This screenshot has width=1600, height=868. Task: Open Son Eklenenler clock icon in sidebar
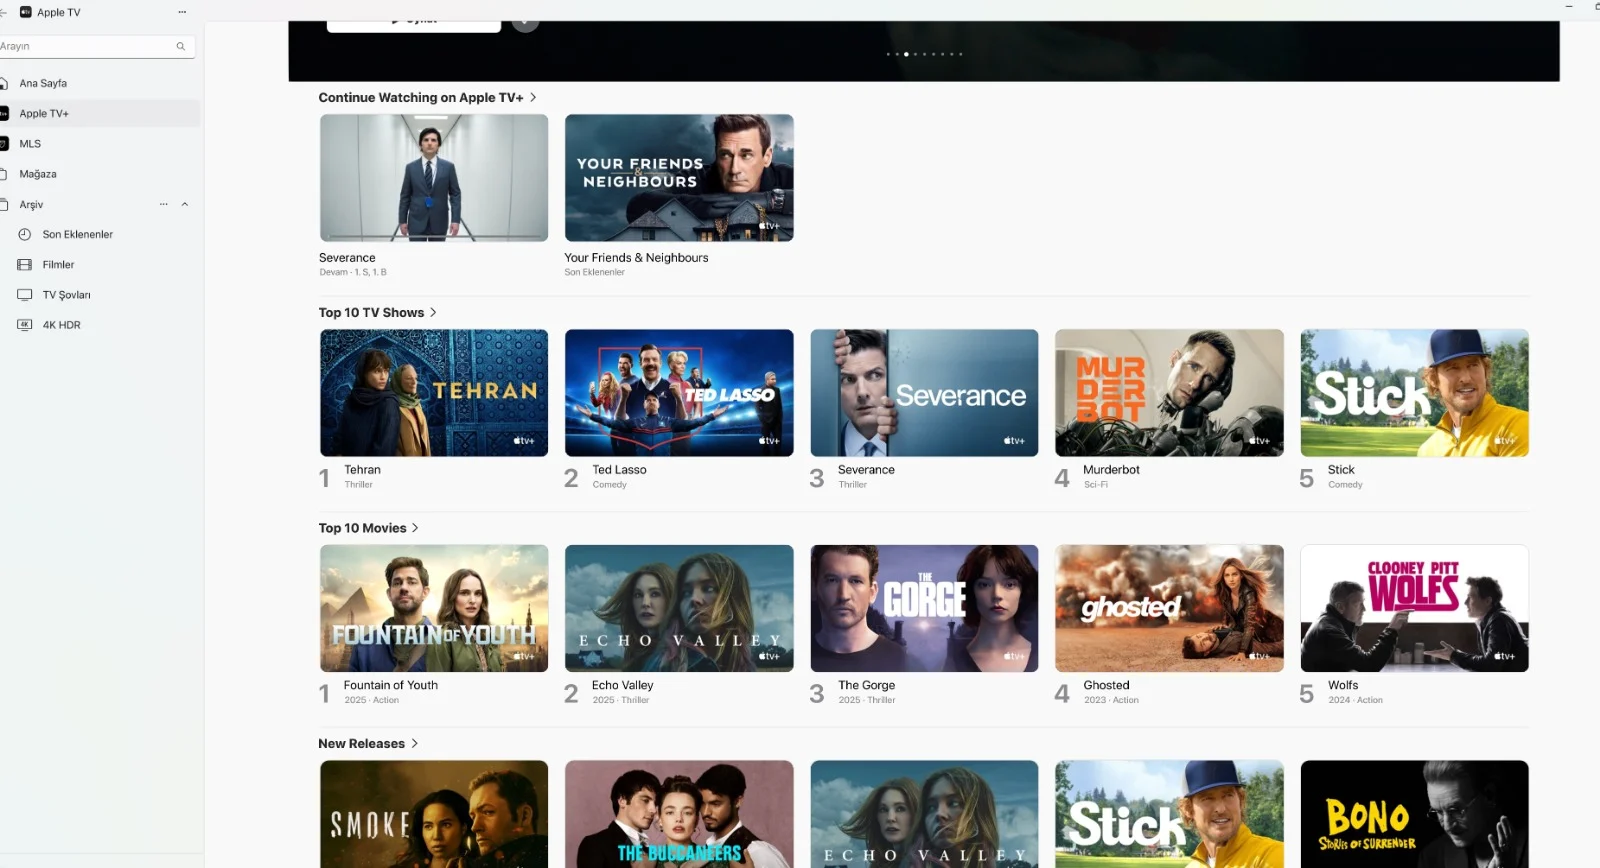pos(25,234)
